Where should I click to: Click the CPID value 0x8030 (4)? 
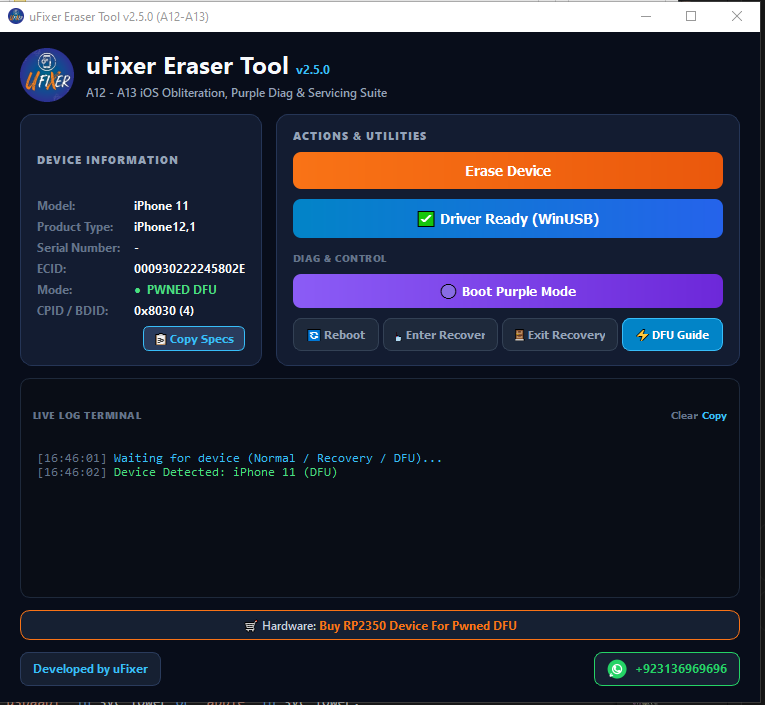[164, 311]
